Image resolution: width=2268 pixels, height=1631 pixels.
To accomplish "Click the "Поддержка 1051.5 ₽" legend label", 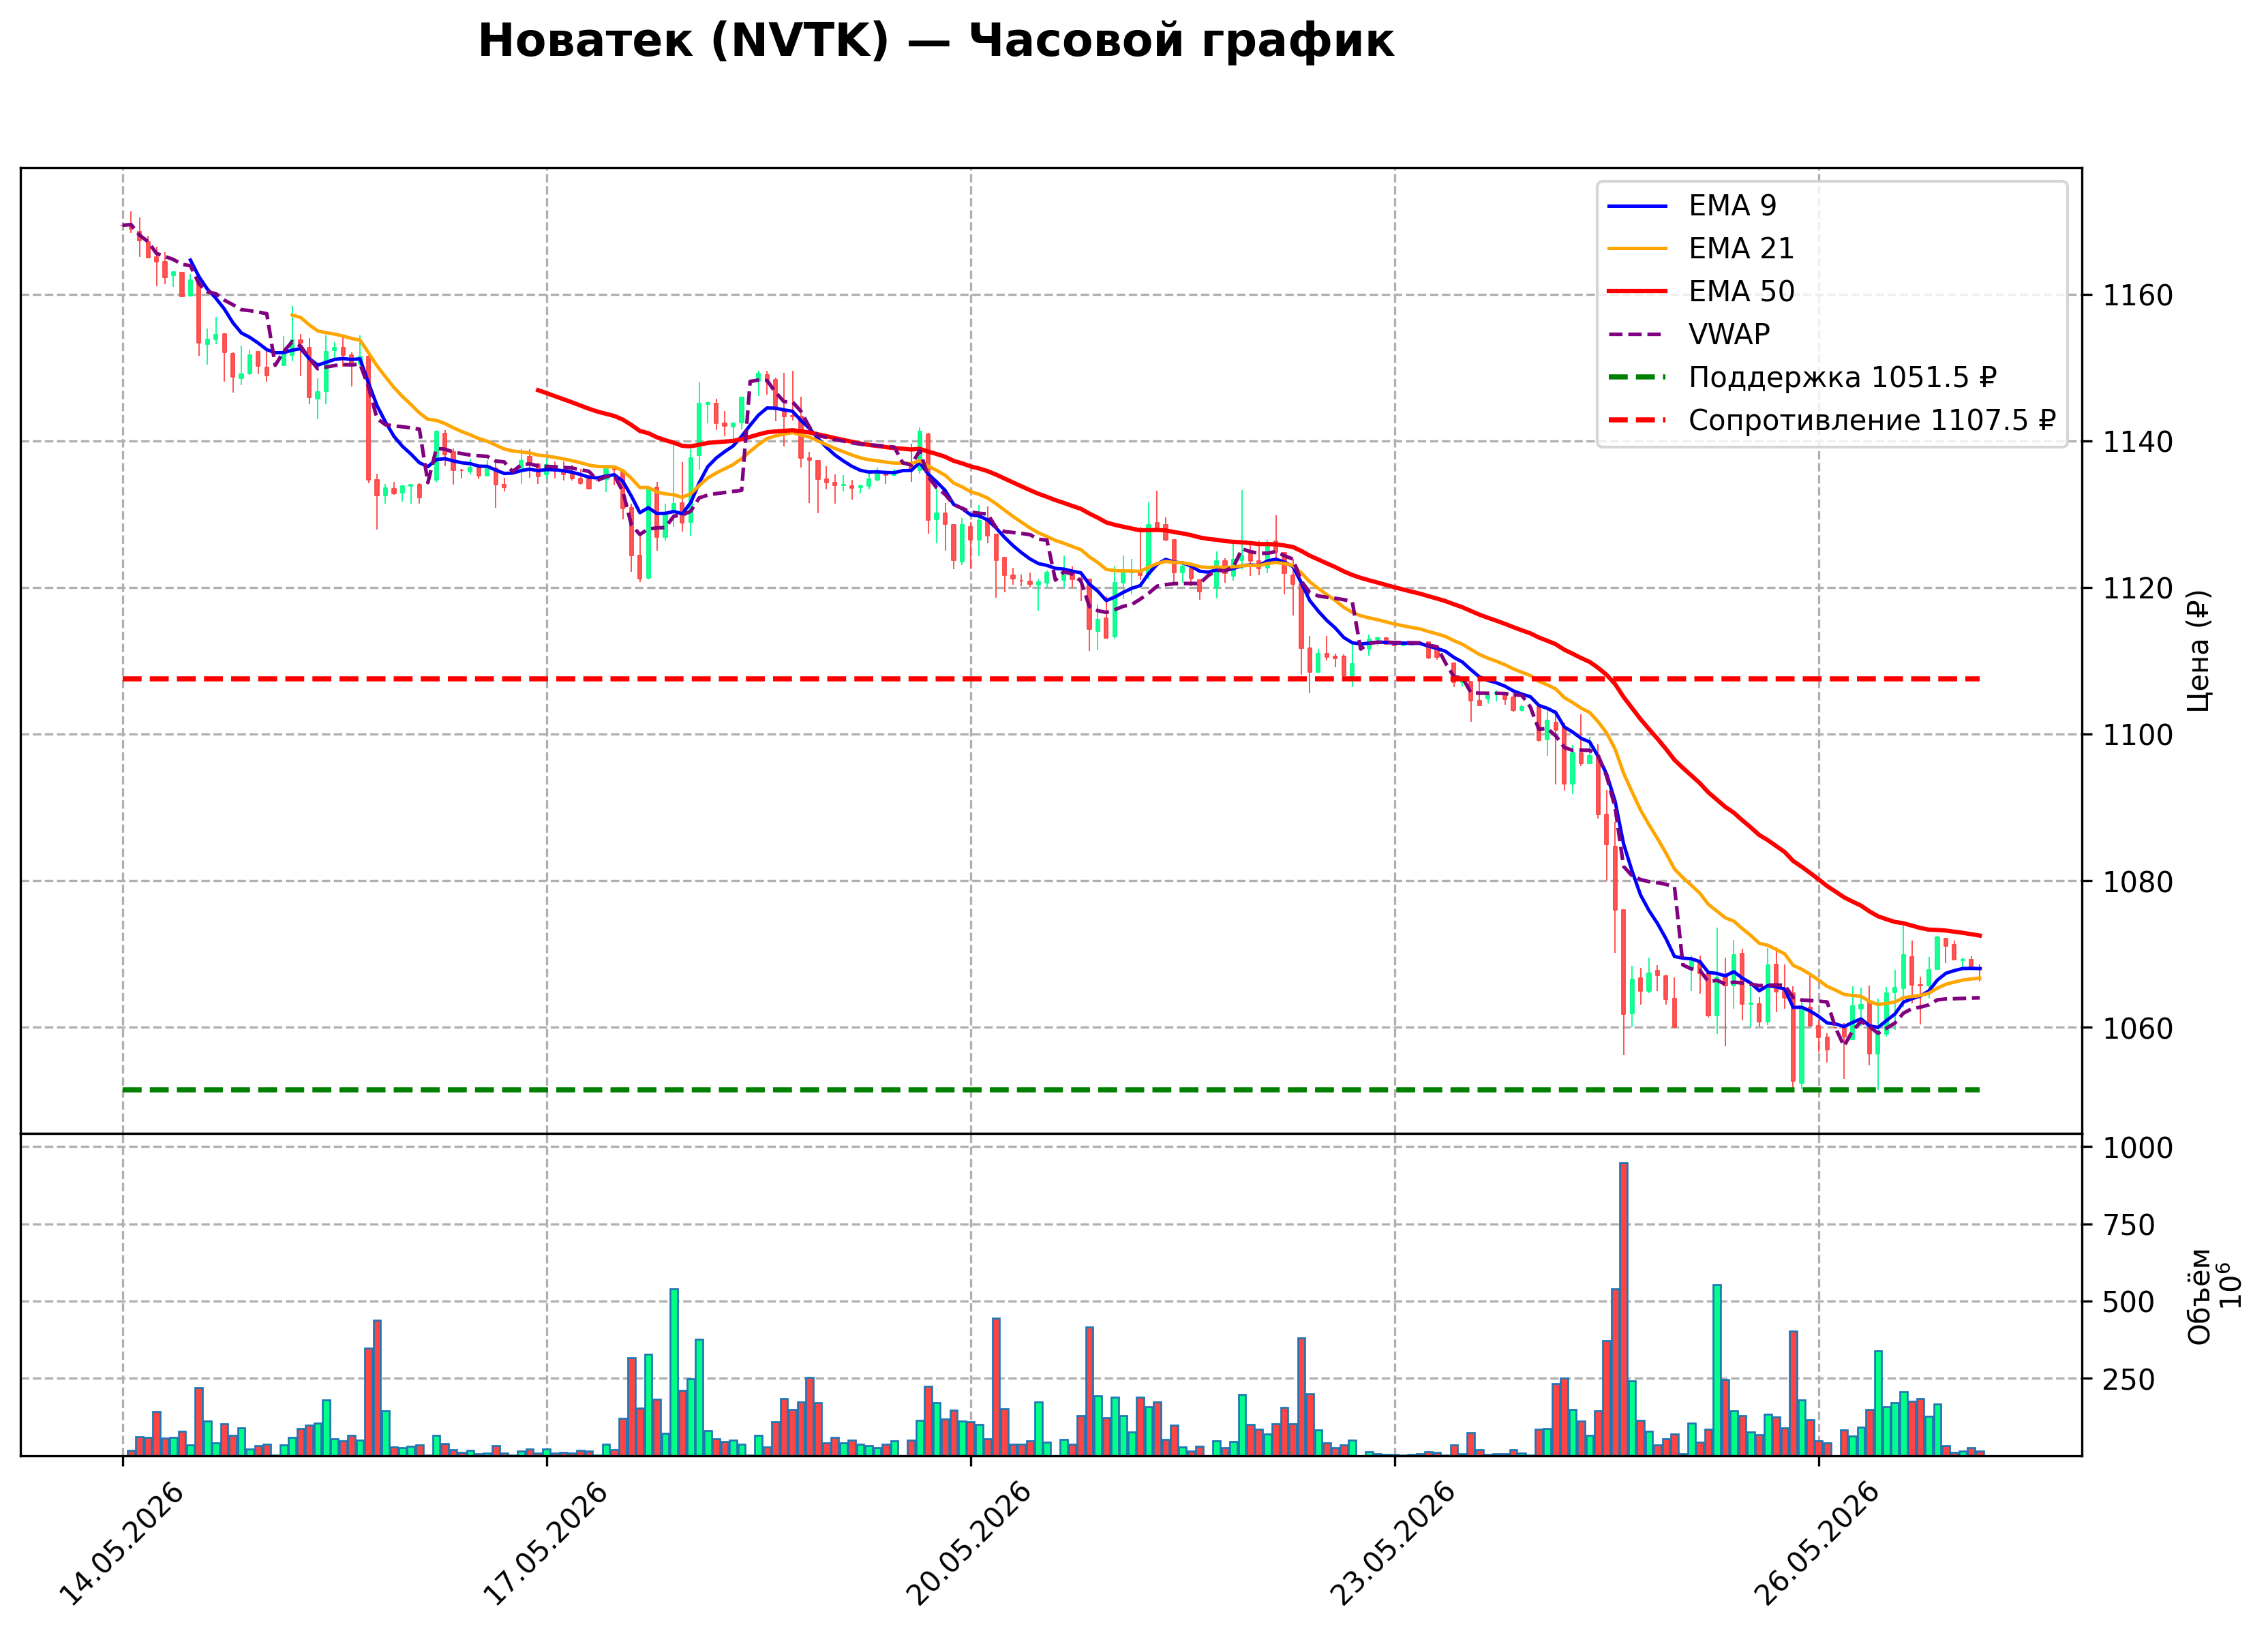I will (x=1842, y=378).
